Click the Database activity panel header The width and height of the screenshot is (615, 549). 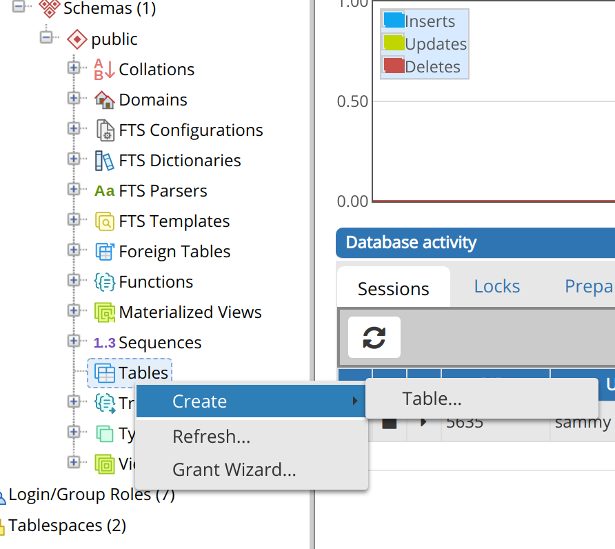pyautogui.click(x=475, y=243)
